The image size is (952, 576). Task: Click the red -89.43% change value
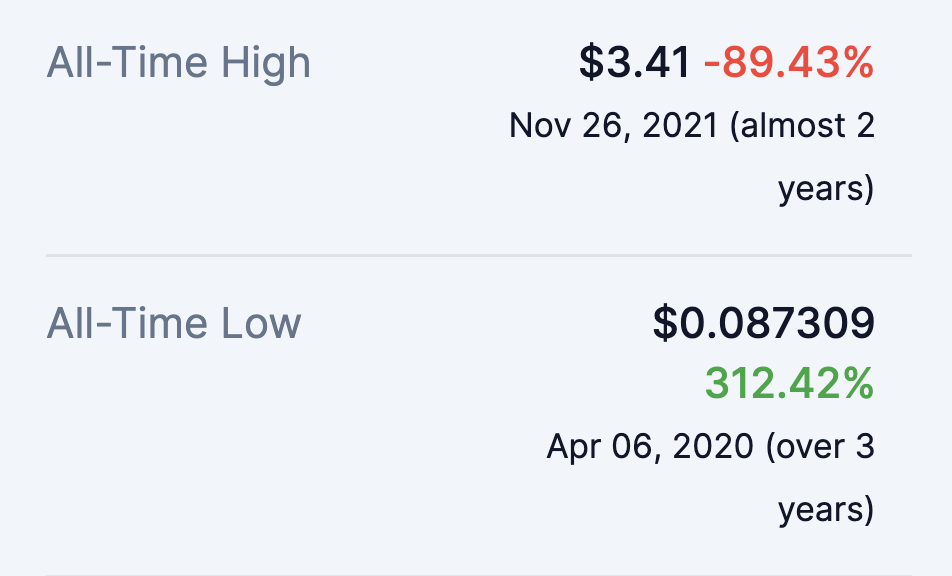pyautogui.click(x=789, y=62)
